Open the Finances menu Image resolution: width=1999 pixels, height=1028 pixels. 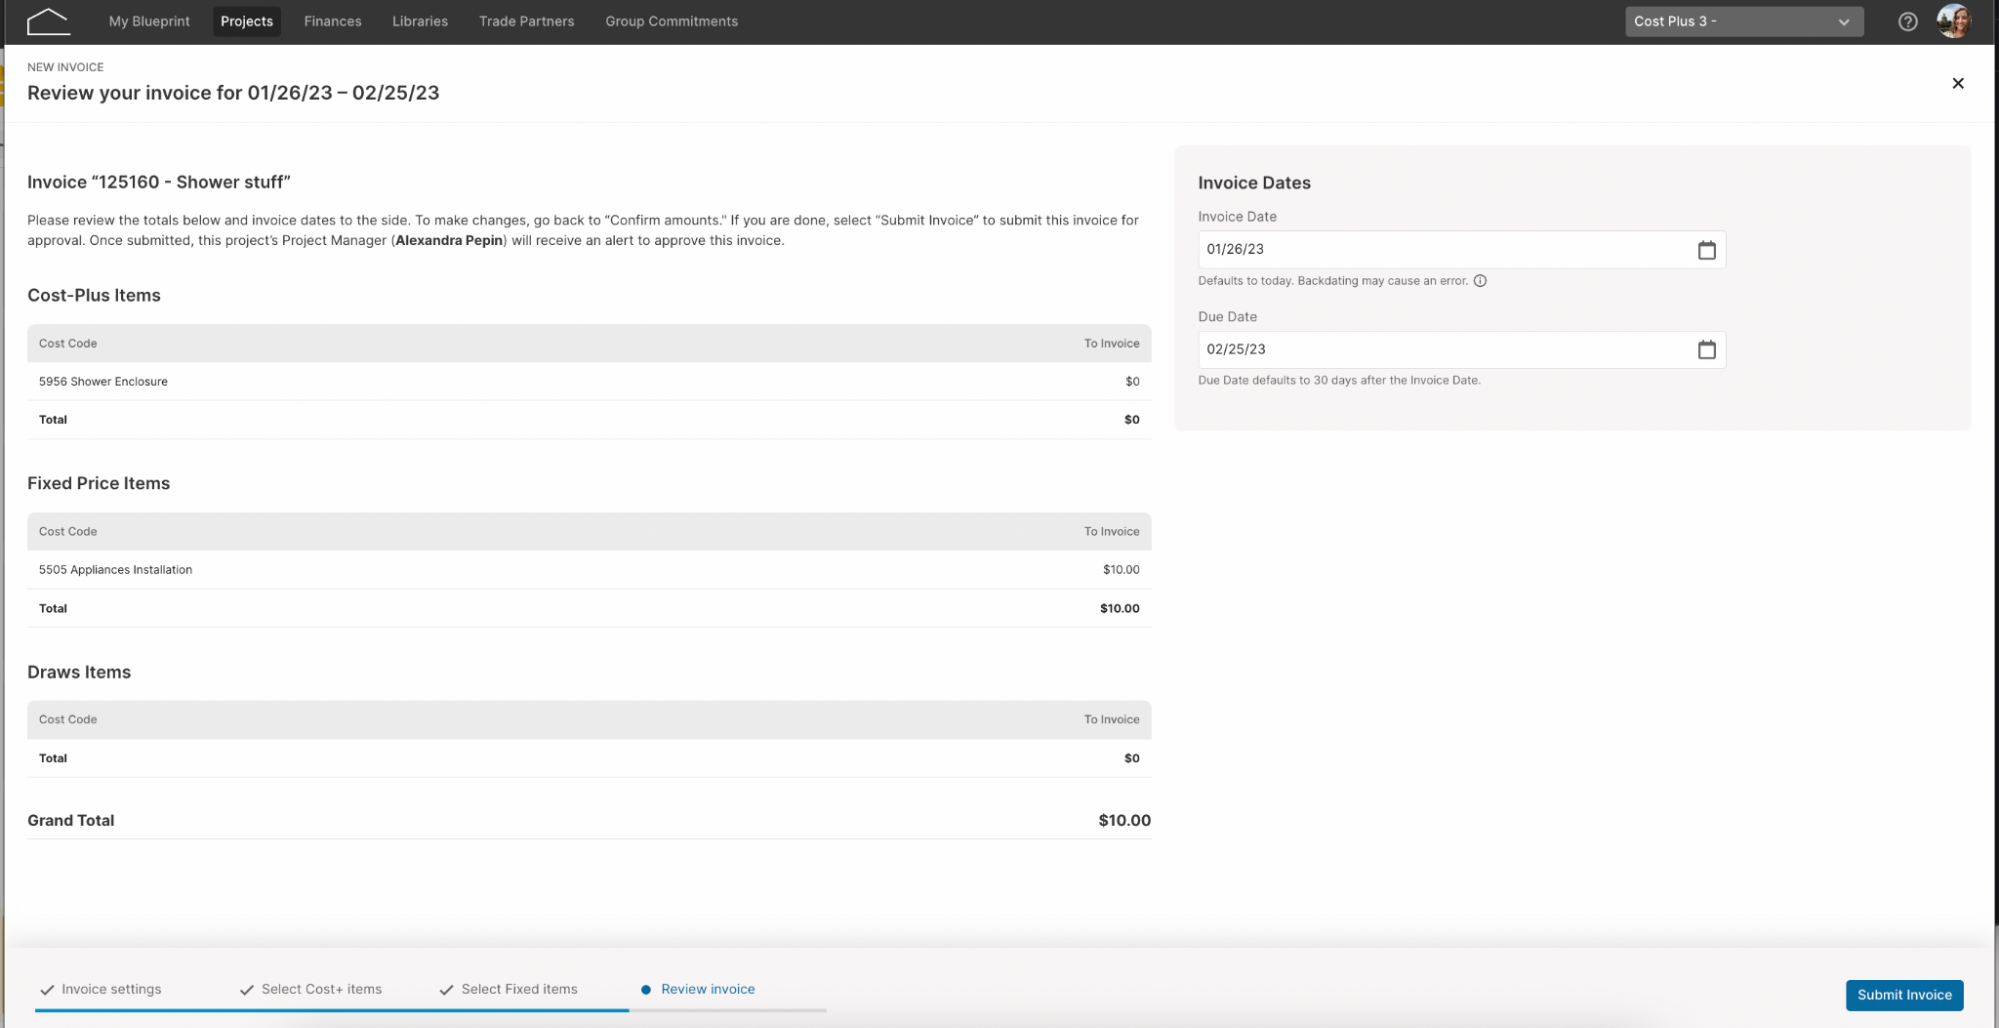click(333, 21)
